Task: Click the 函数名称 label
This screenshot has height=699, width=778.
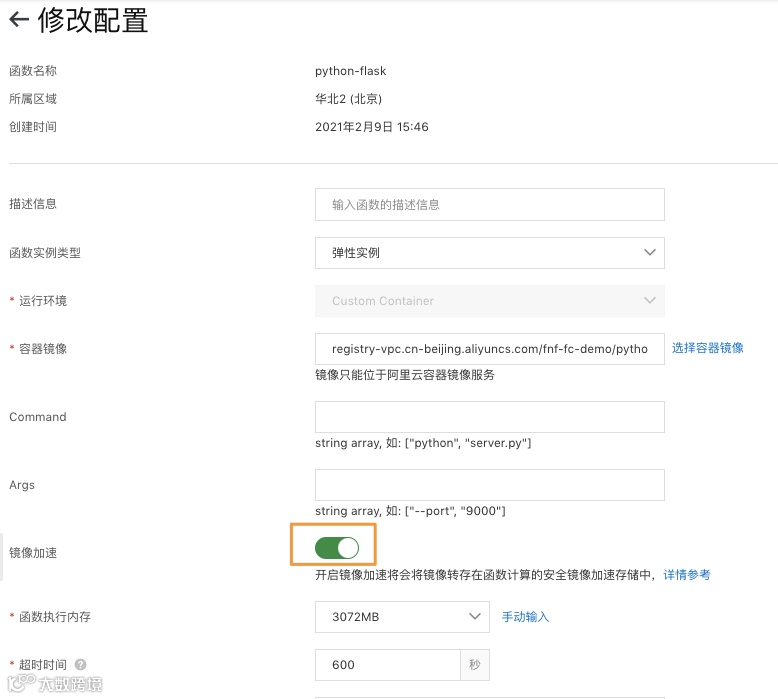Action: pos(33,71)
